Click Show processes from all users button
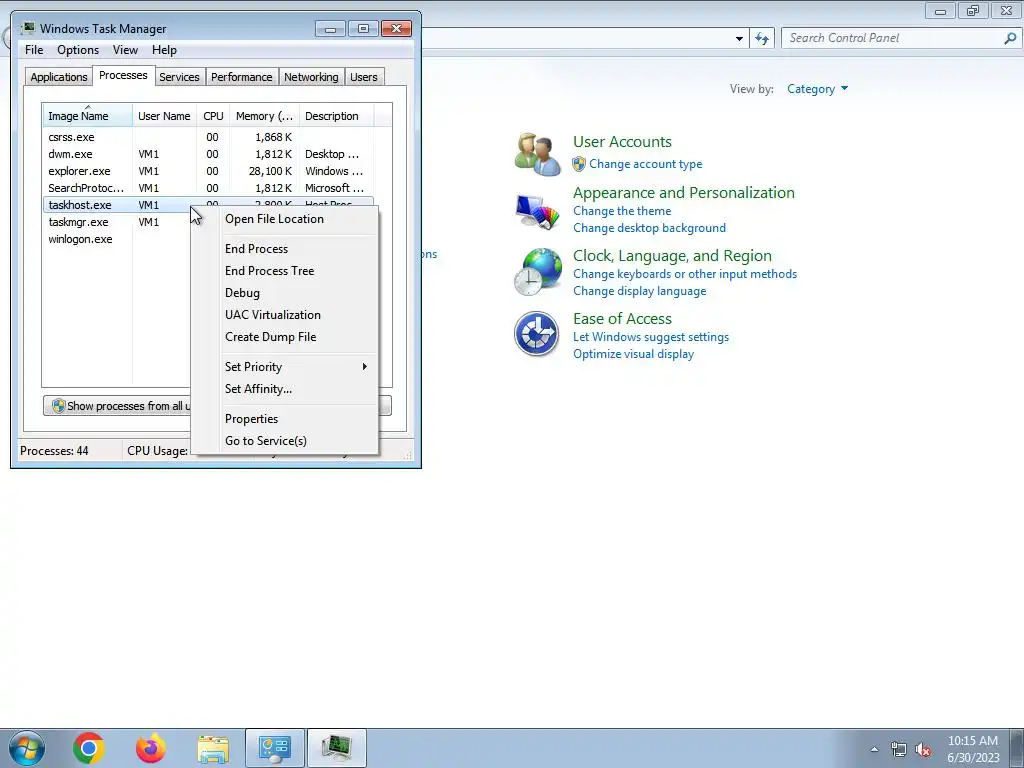This screenshot has height=768, width=1024. point(118,406)
